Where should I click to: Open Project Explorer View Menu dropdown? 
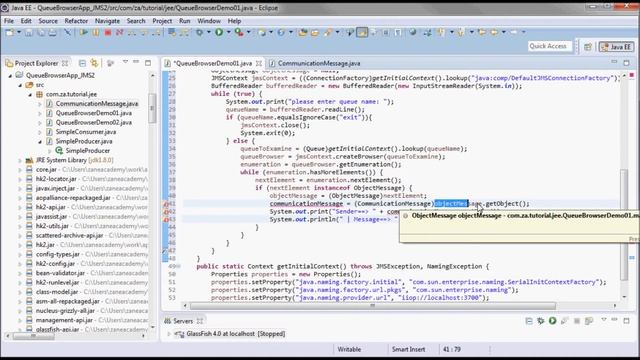coord(125,62)
